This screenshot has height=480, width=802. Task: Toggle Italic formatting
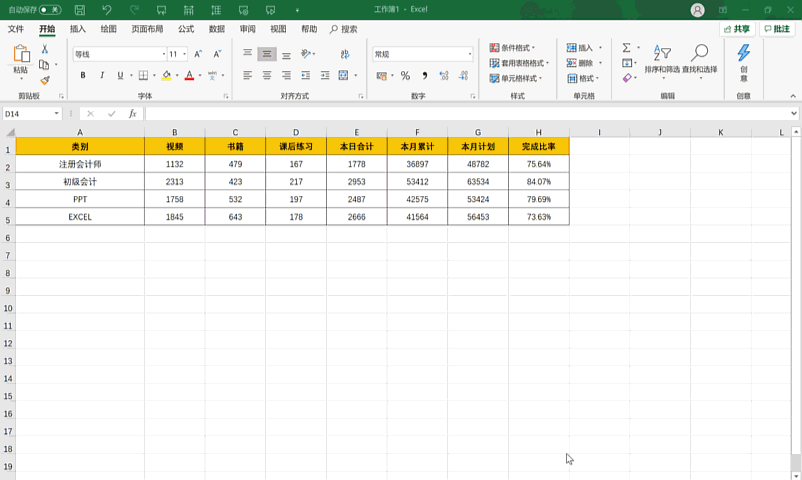pos(102,75)
